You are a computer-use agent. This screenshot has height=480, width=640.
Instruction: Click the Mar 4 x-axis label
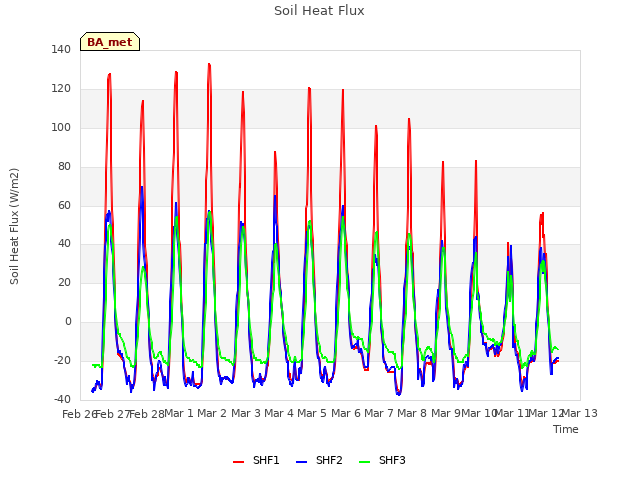279,413
